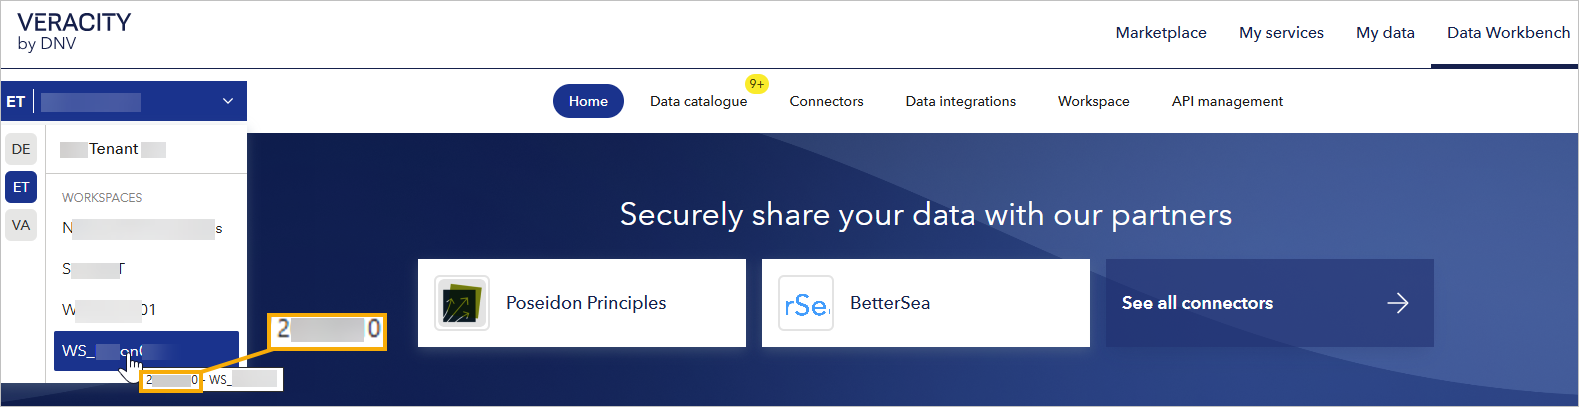Click the 9+ notification badge on Data catalogue
Image resolution: width=1579 pixels, height=407 pixels.
(757, 84)
